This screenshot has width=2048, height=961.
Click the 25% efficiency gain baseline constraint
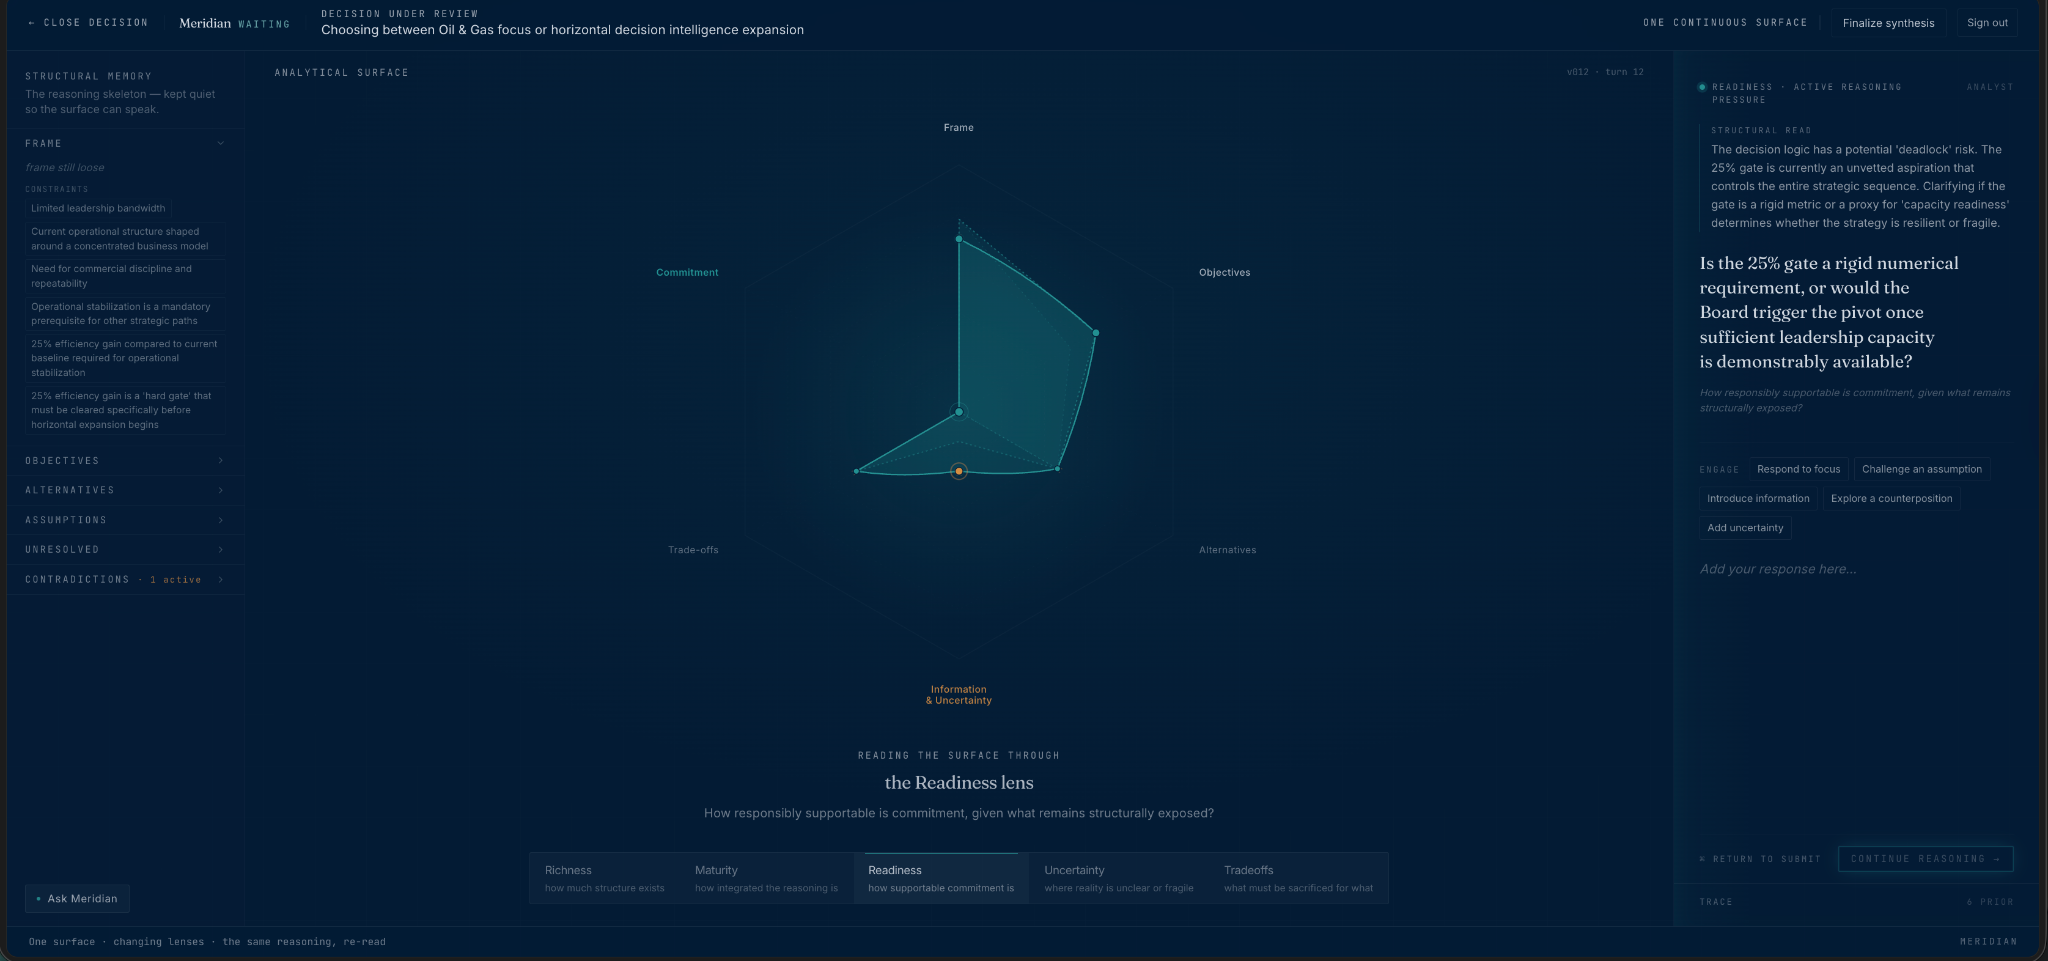[126, 358]
